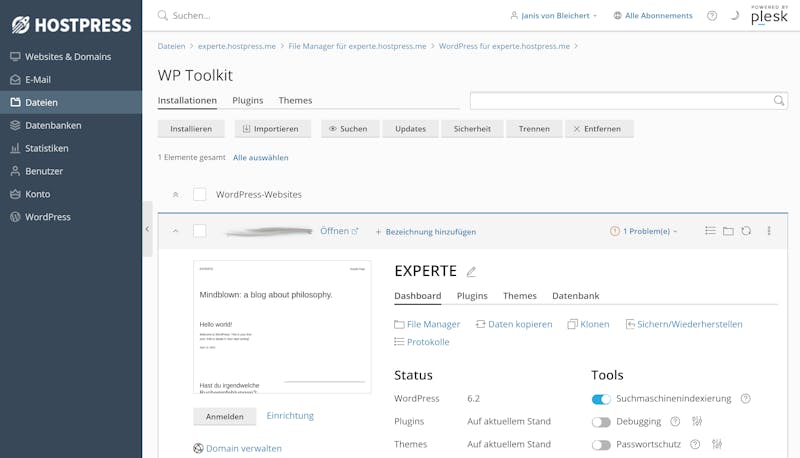Click Sichern/Wiederherstellen link
Viewport: 800px width, 458px height.
[684, 324]
